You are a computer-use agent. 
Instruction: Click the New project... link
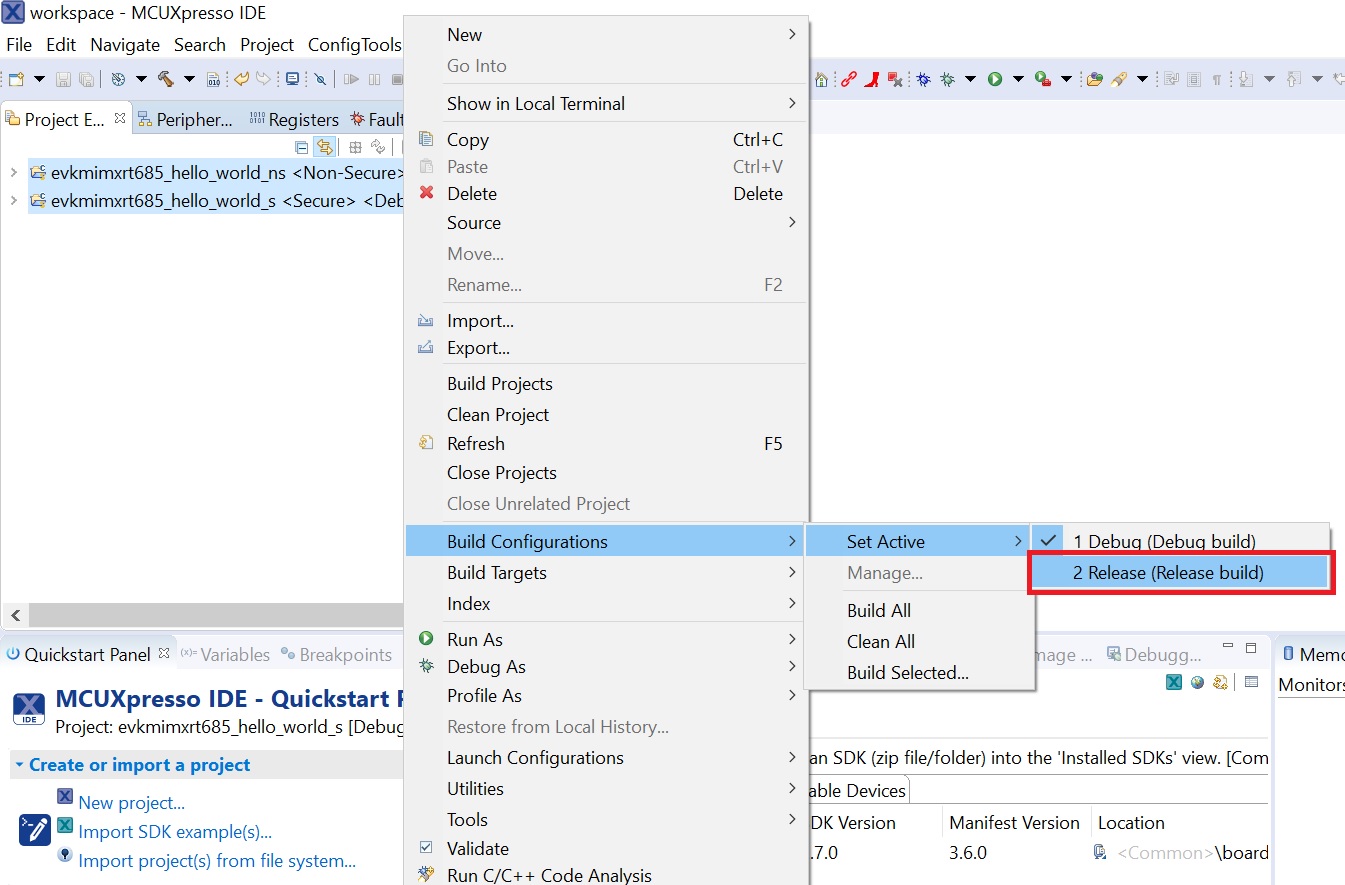[x=131, y=802]
